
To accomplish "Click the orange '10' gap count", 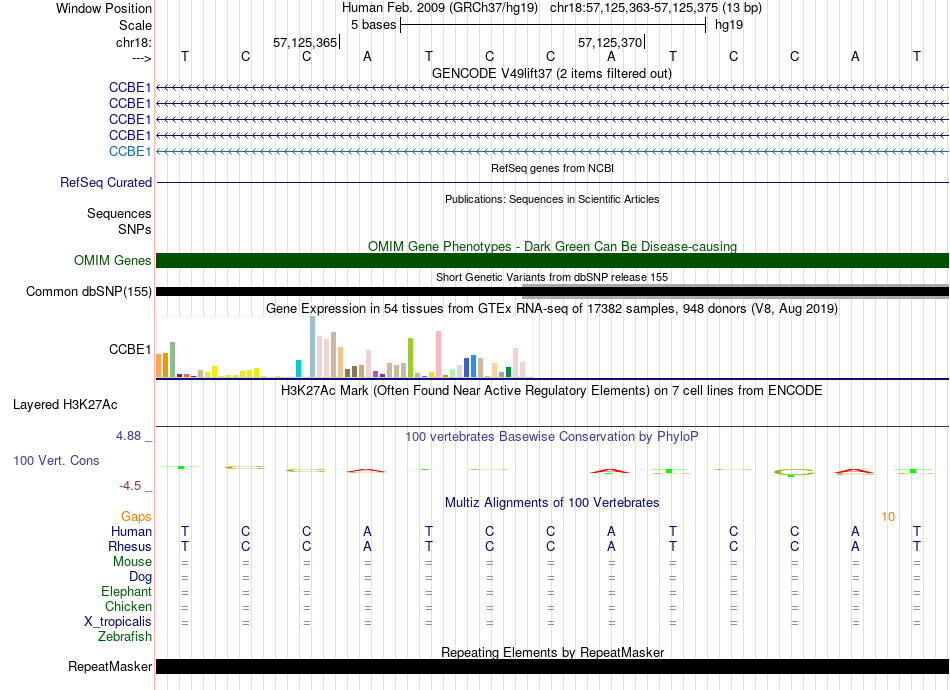I will (x=888, y=517).
